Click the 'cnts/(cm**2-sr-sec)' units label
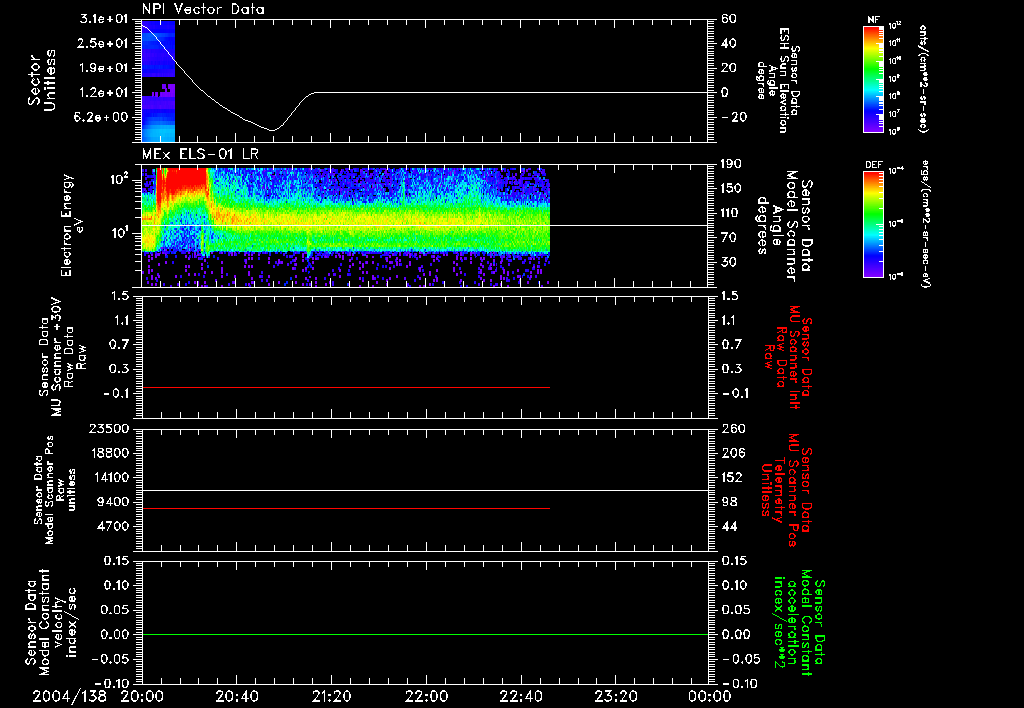 click(923, 79)
